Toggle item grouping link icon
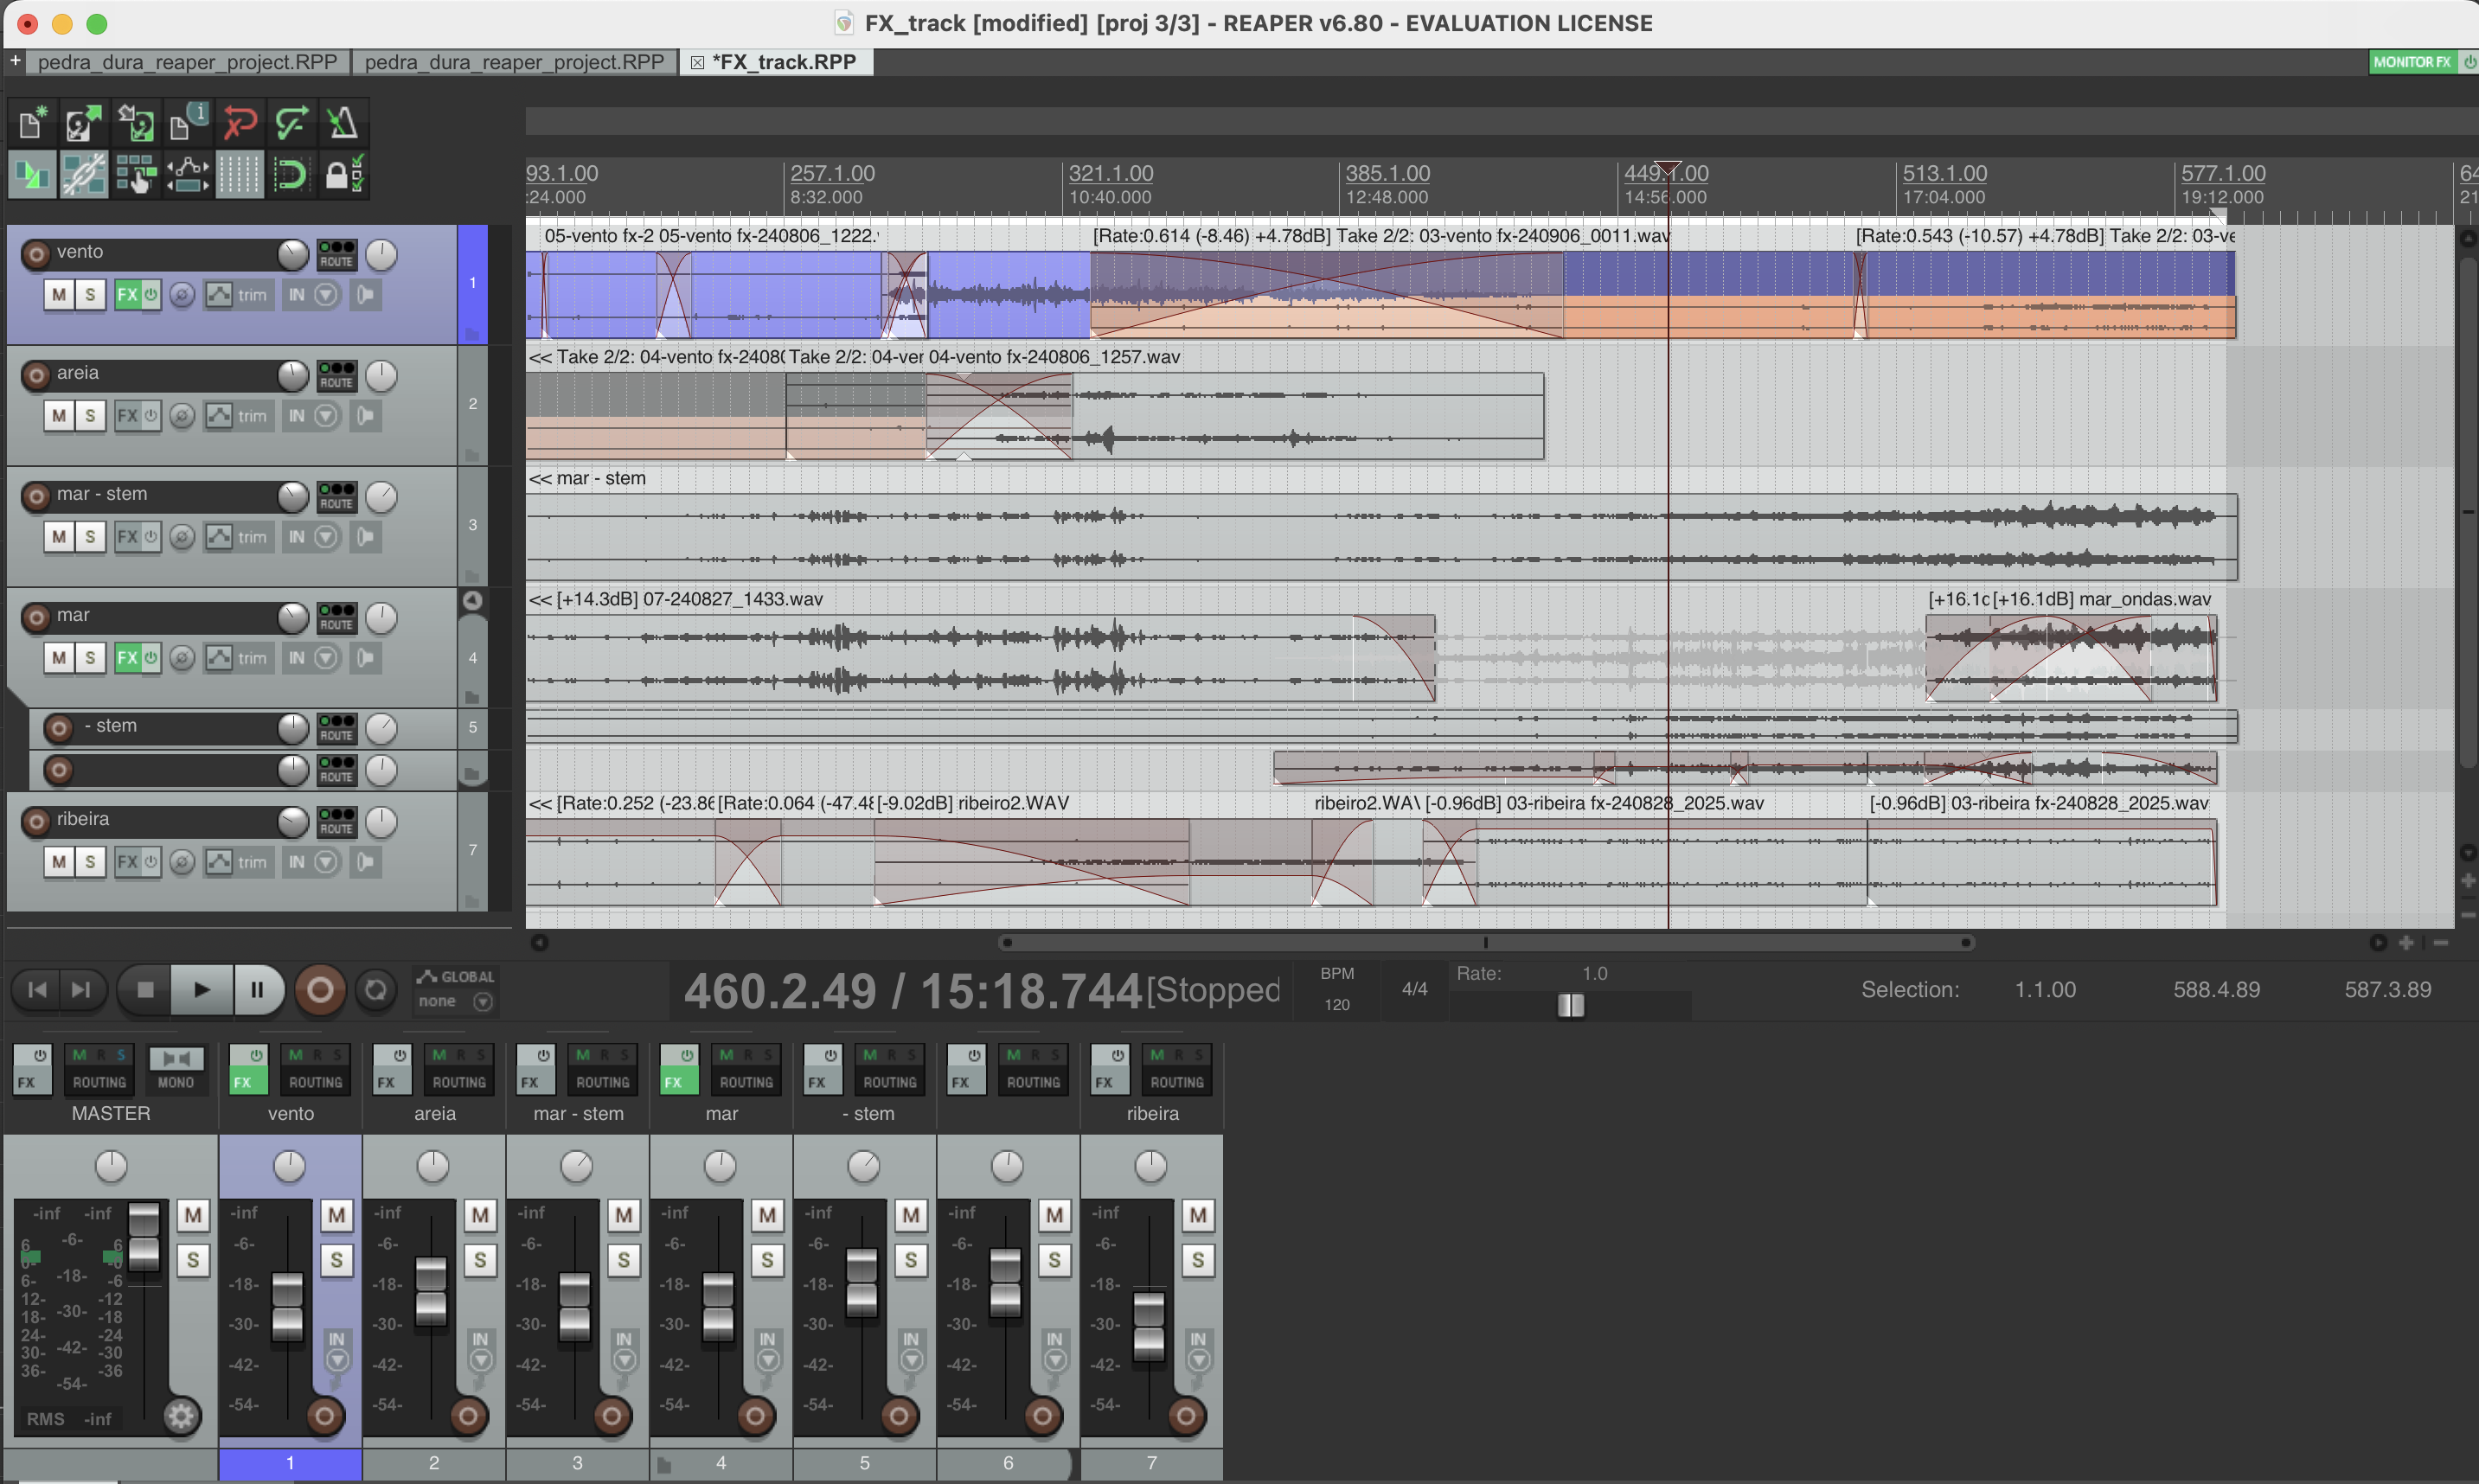This screenshot has height=1484, width=2479. click(83, 176)
